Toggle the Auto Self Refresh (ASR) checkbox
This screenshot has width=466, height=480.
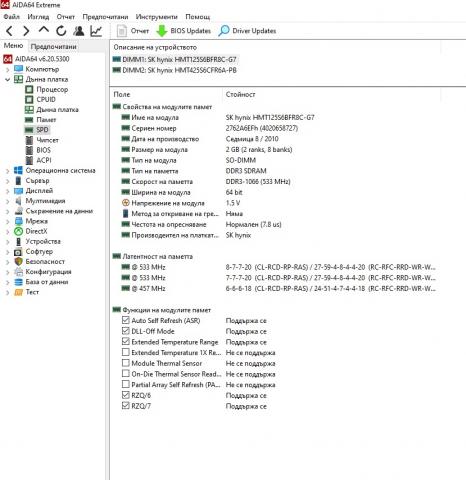(125, 320)
